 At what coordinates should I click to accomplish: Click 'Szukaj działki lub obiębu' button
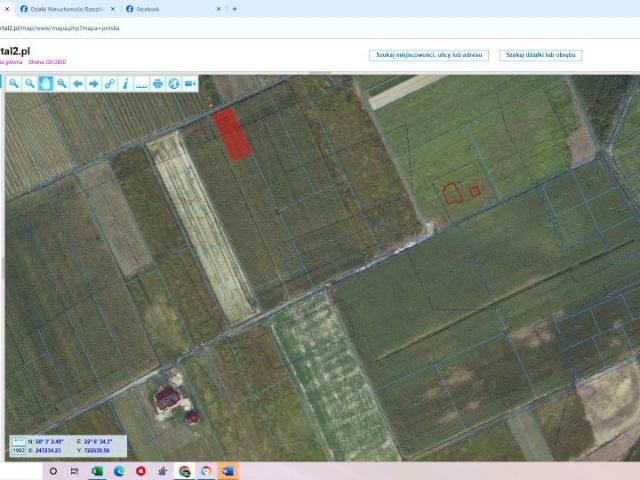click(540, 55)
